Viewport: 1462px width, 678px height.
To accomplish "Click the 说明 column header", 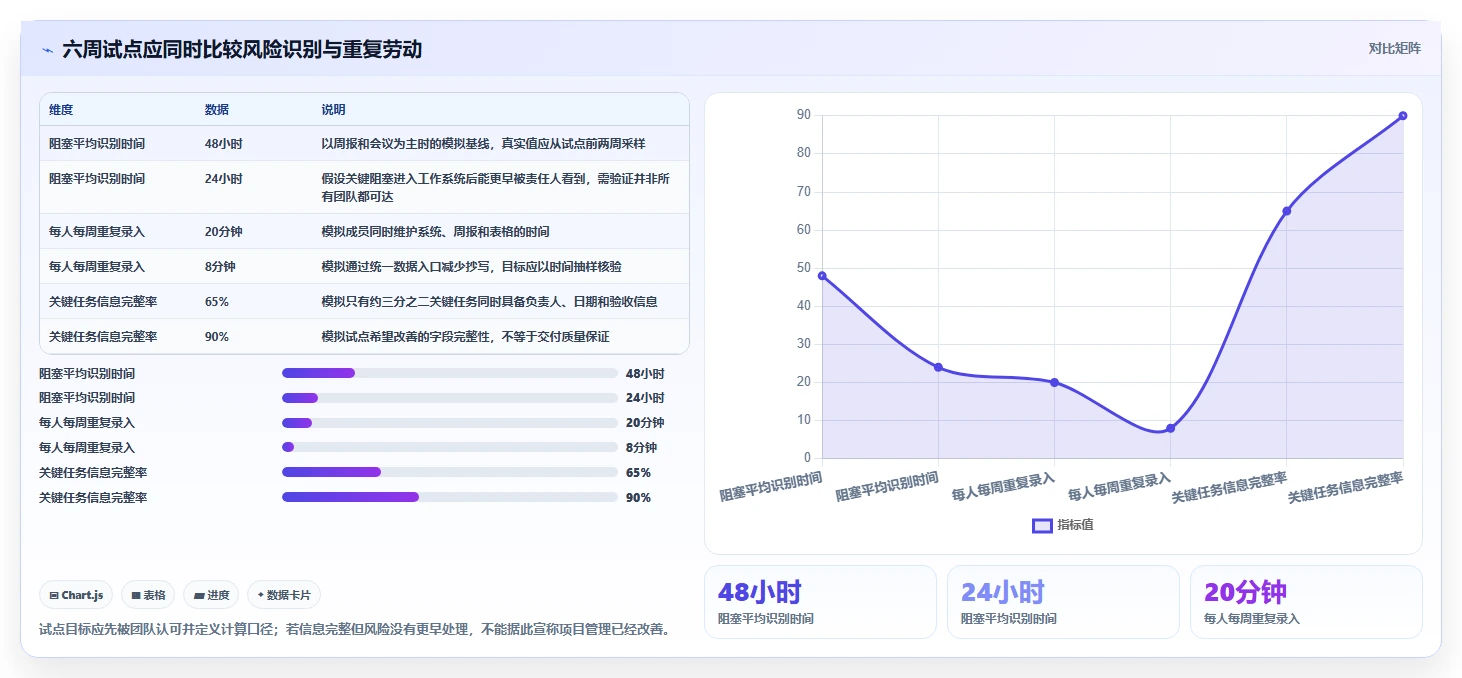I will coord(333,109).
